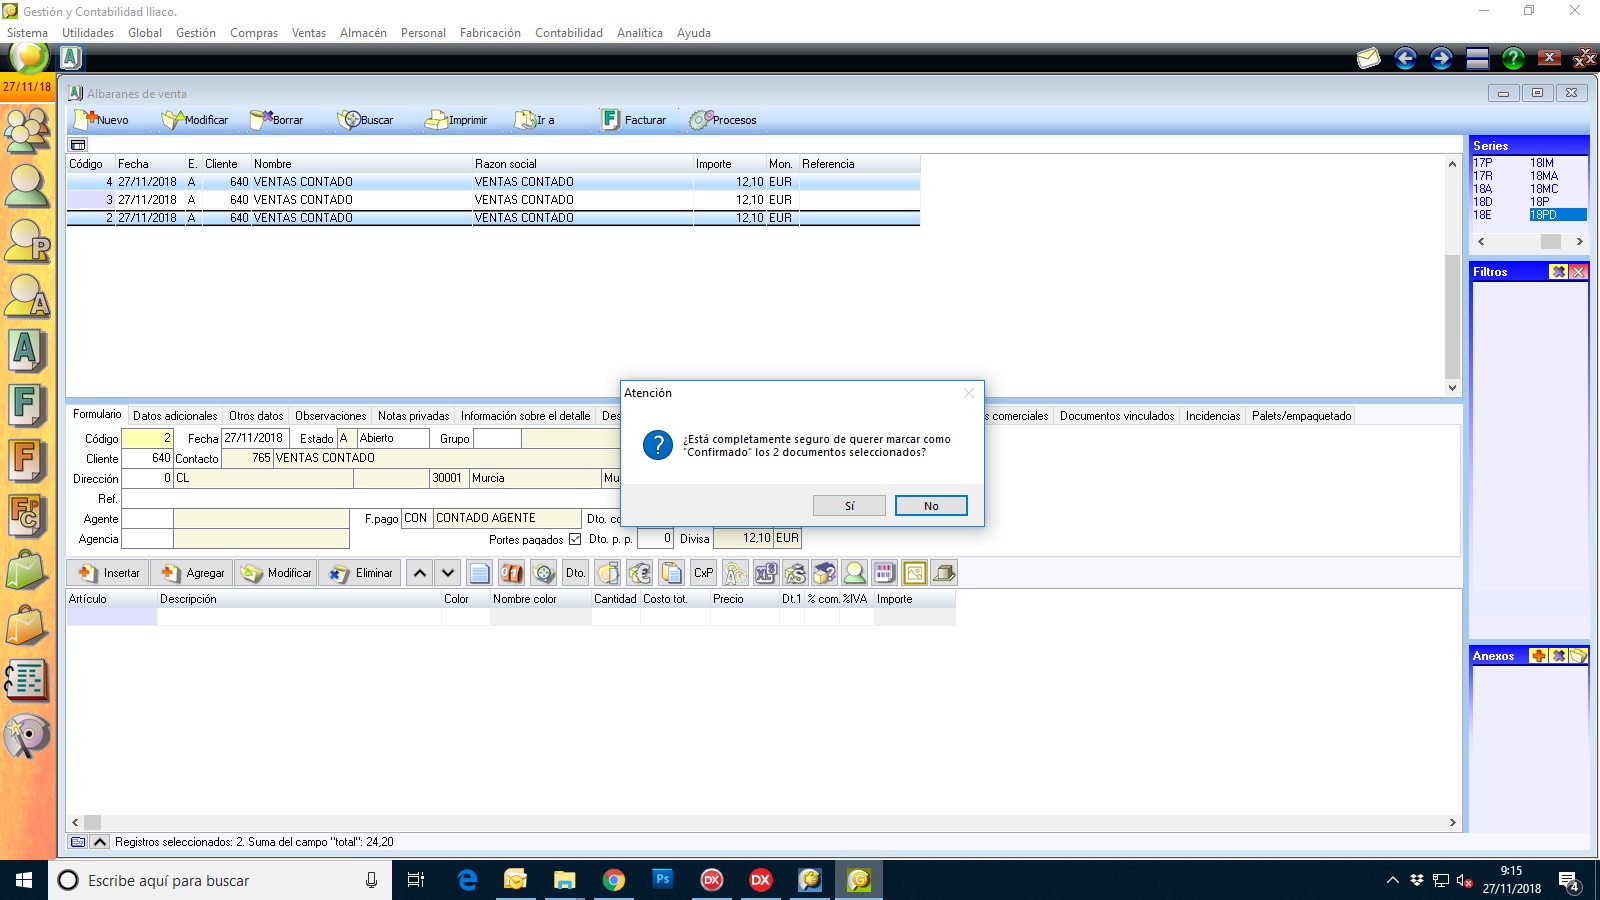The height and width of the screenshot is (900, 1600).
Task: Select albarán row with code 3
Action: pos(493,200)
